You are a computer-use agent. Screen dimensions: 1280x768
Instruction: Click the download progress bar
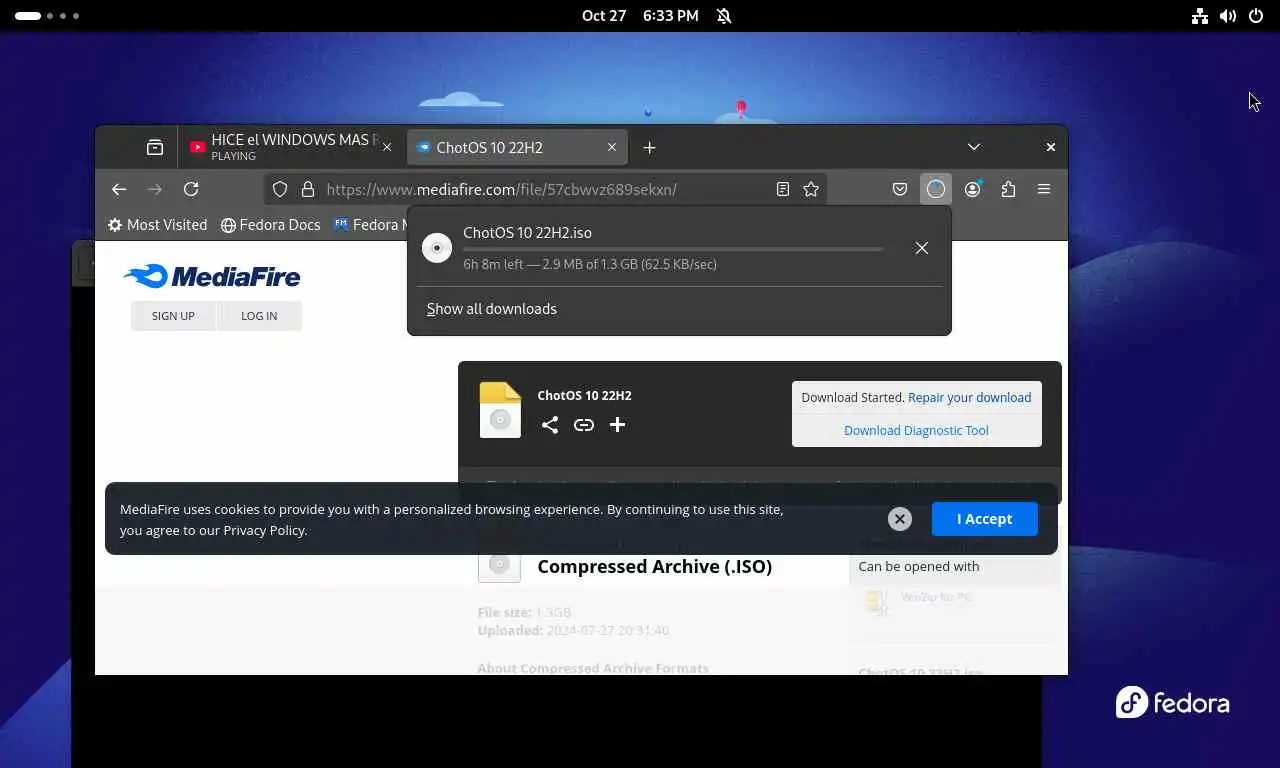coord(673,249)
